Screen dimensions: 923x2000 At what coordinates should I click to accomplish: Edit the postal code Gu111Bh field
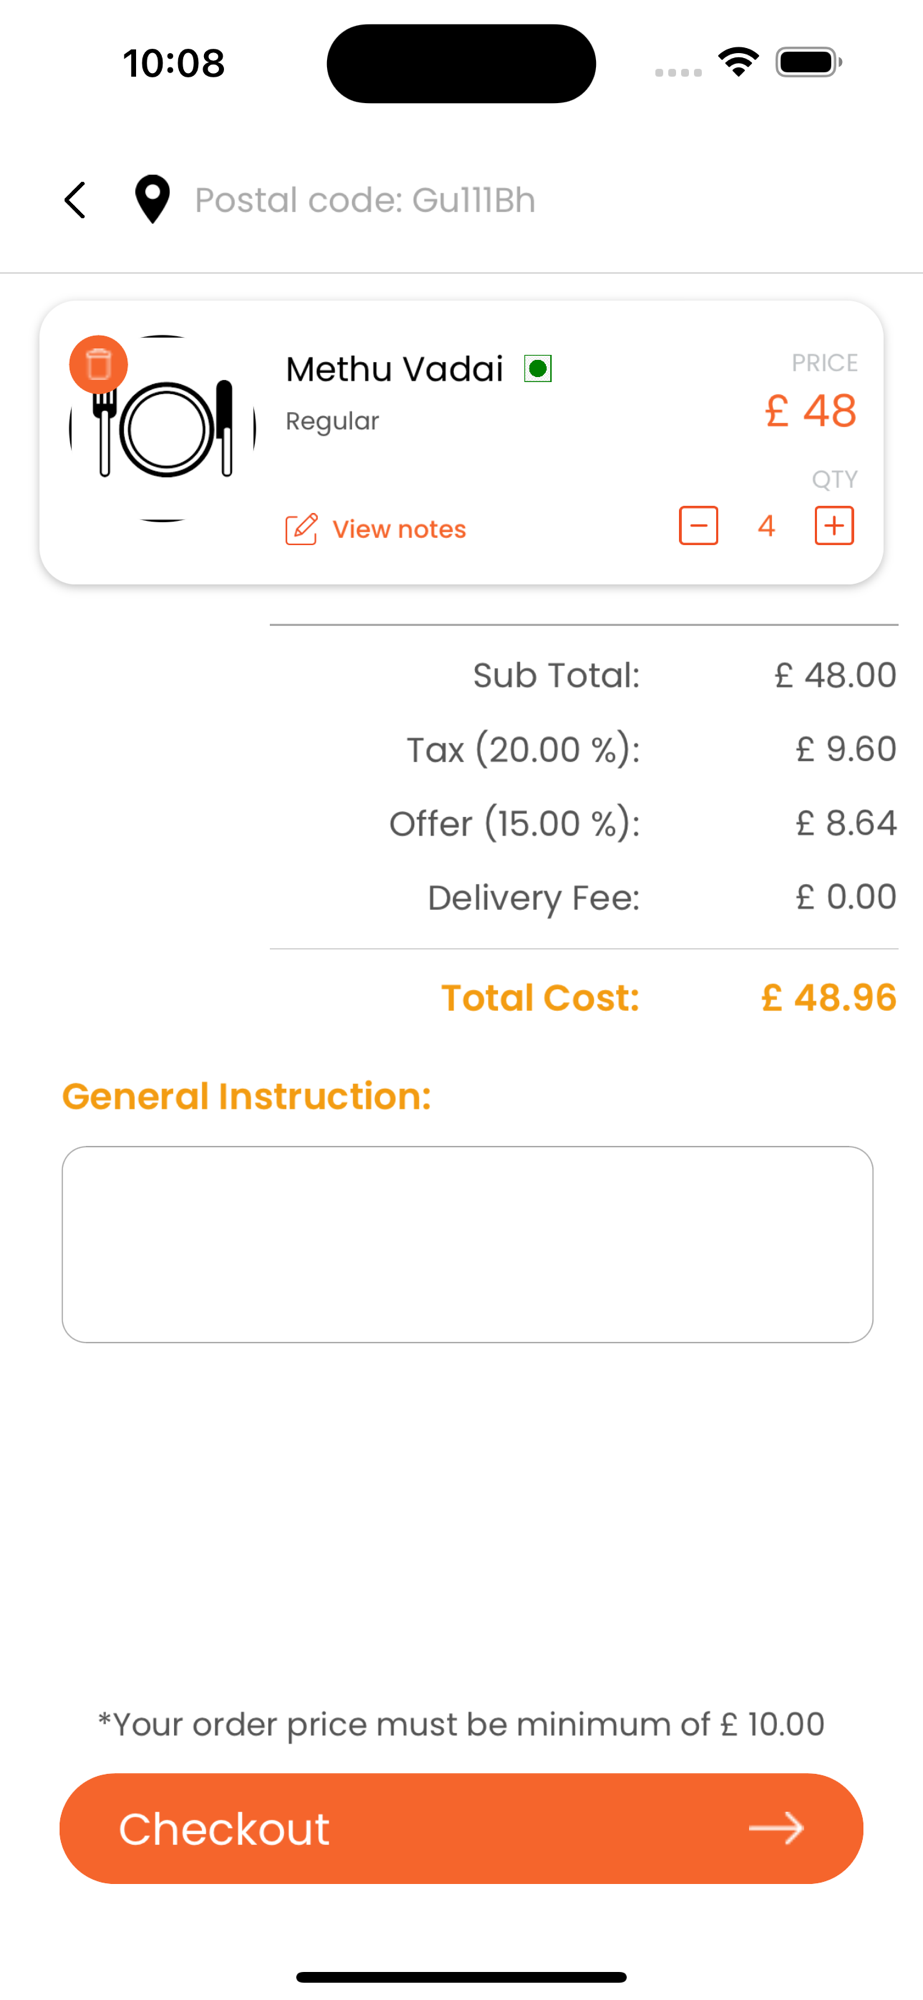click(x=365, y=200)
